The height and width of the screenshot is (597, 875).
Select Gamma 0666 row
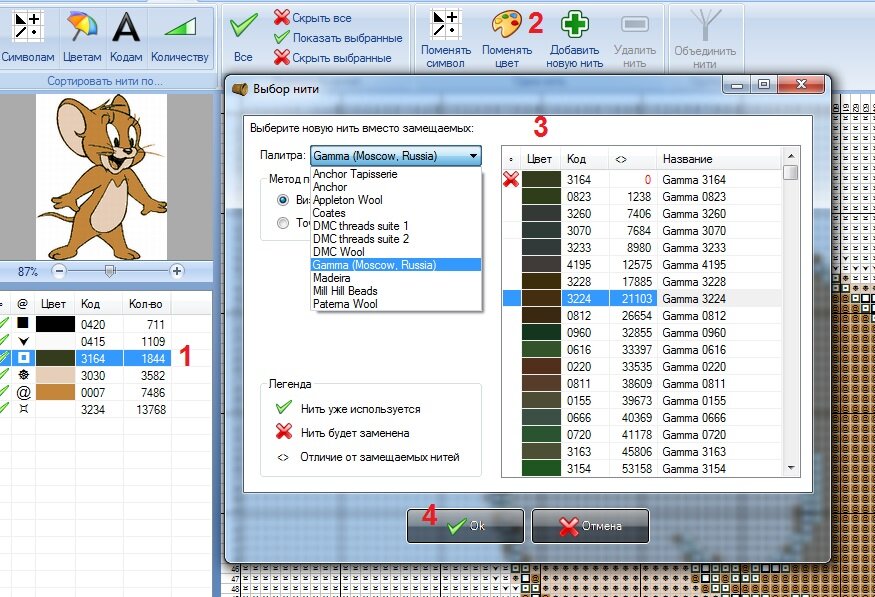tap(642, 417)
